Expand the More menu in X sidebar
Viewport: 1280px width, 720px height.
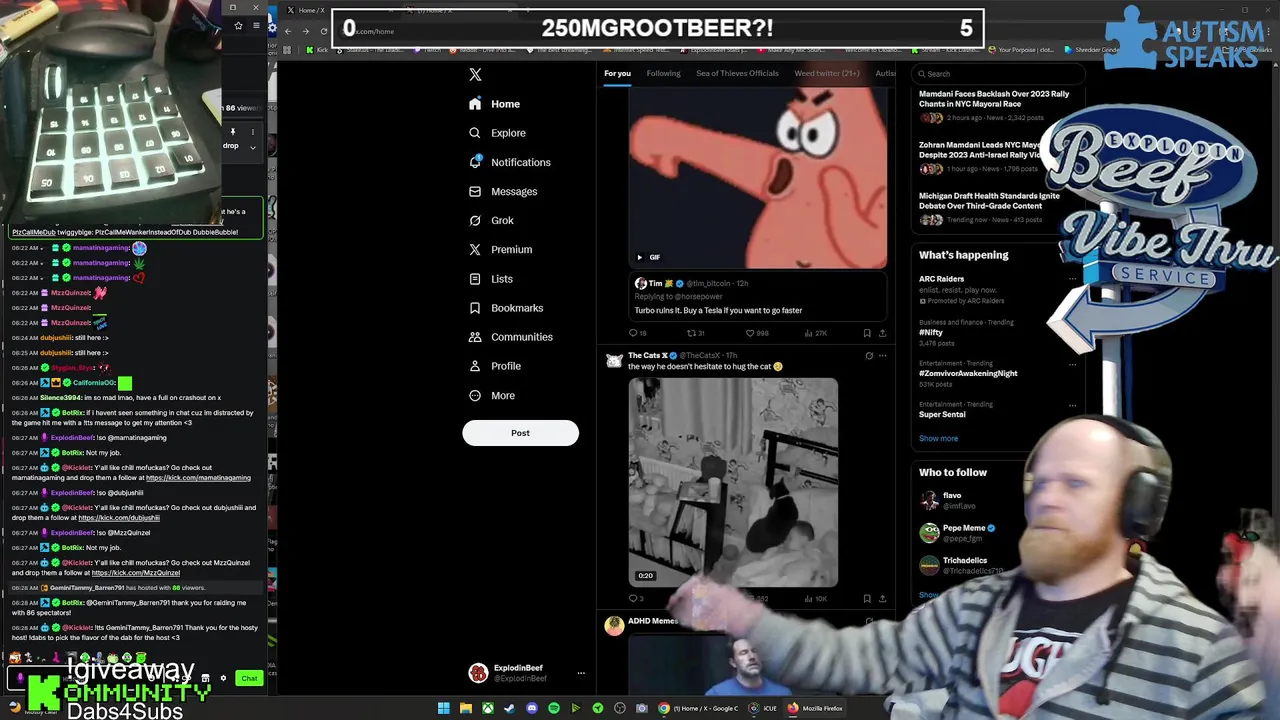pos(492,395)
